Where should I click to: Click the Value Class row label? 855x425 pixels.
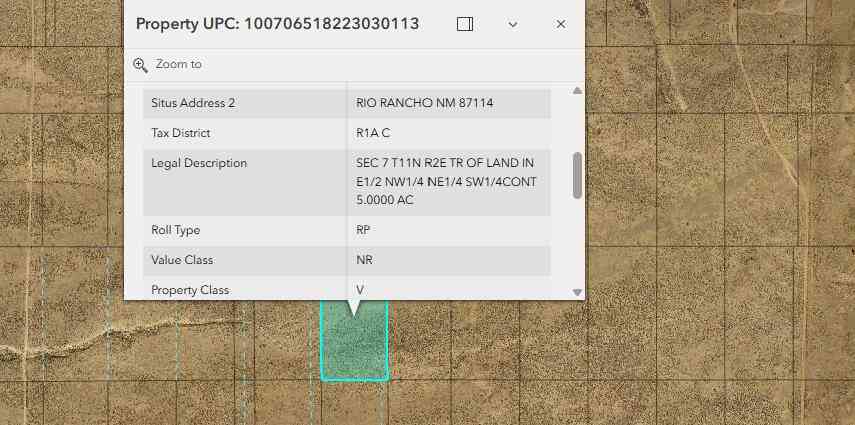coord(182,260)
